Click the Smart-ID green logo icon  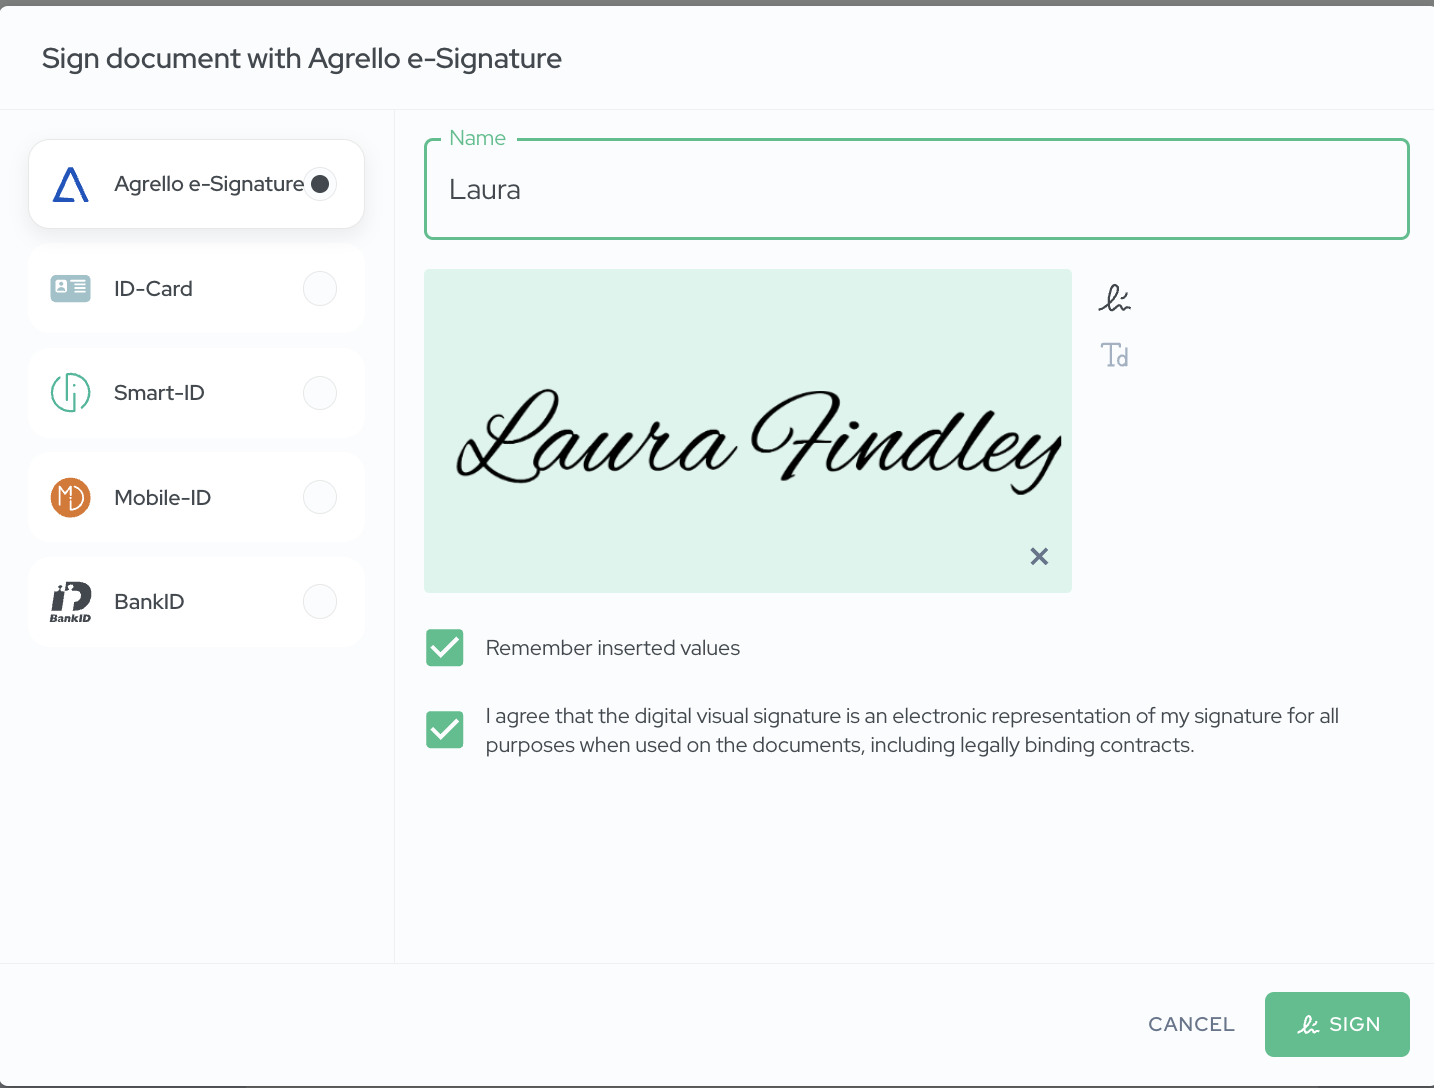[x=70, y=393]
